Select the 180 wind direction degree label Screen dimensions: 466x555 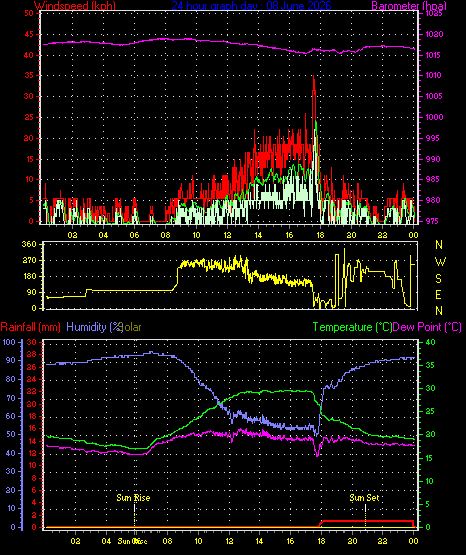coord(29,276)
